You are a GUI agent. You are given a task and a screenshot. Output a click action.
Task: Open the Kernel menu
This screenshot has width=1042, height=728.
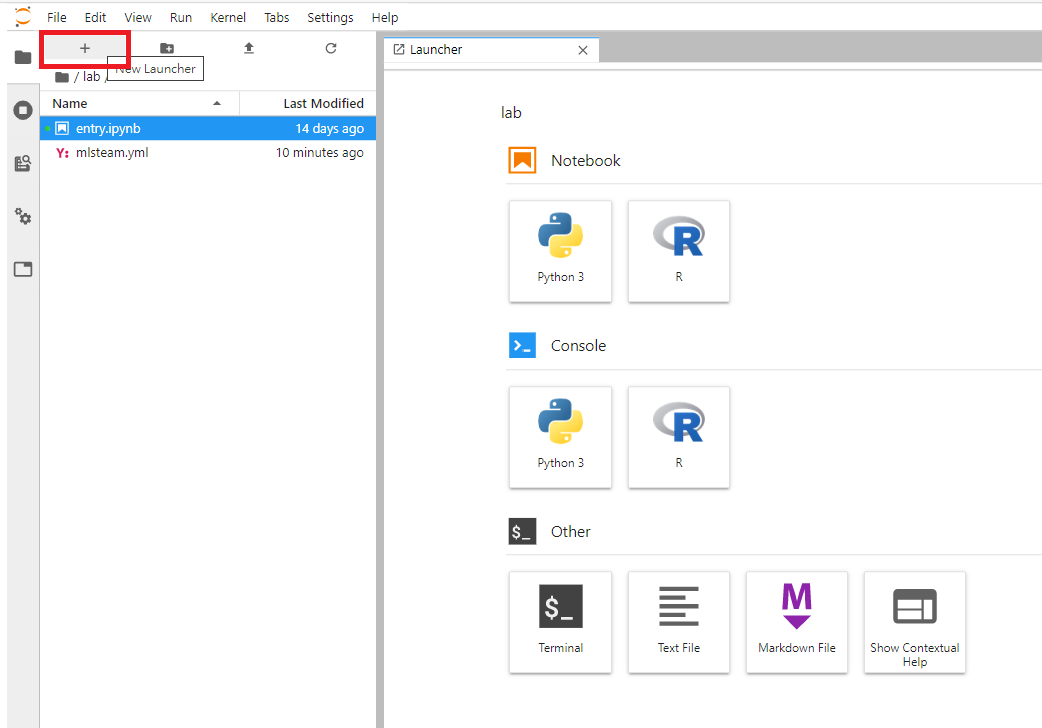point(228,17)
